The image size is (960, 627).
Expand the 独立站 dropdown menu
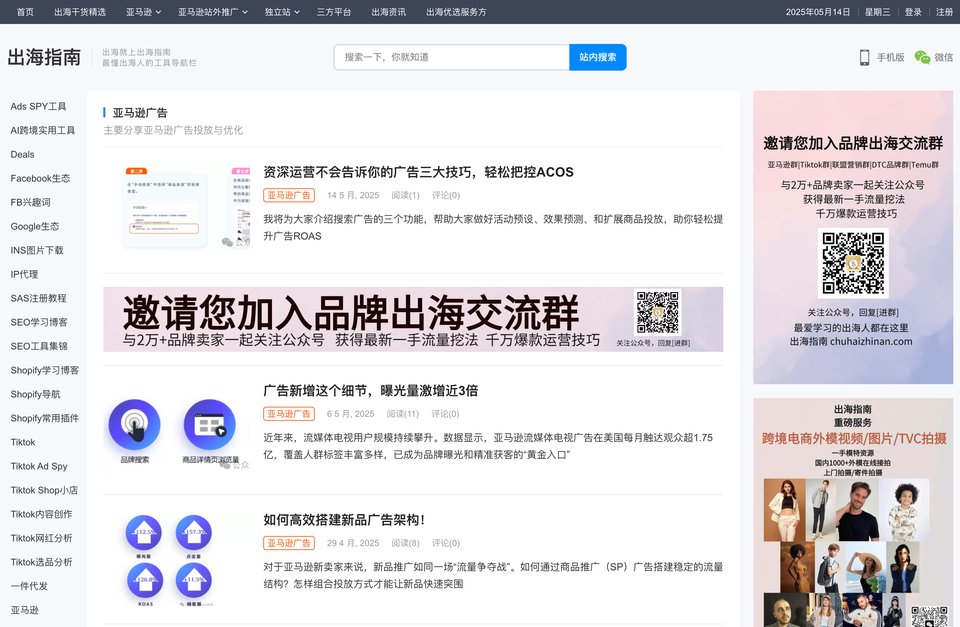[282, 12]
